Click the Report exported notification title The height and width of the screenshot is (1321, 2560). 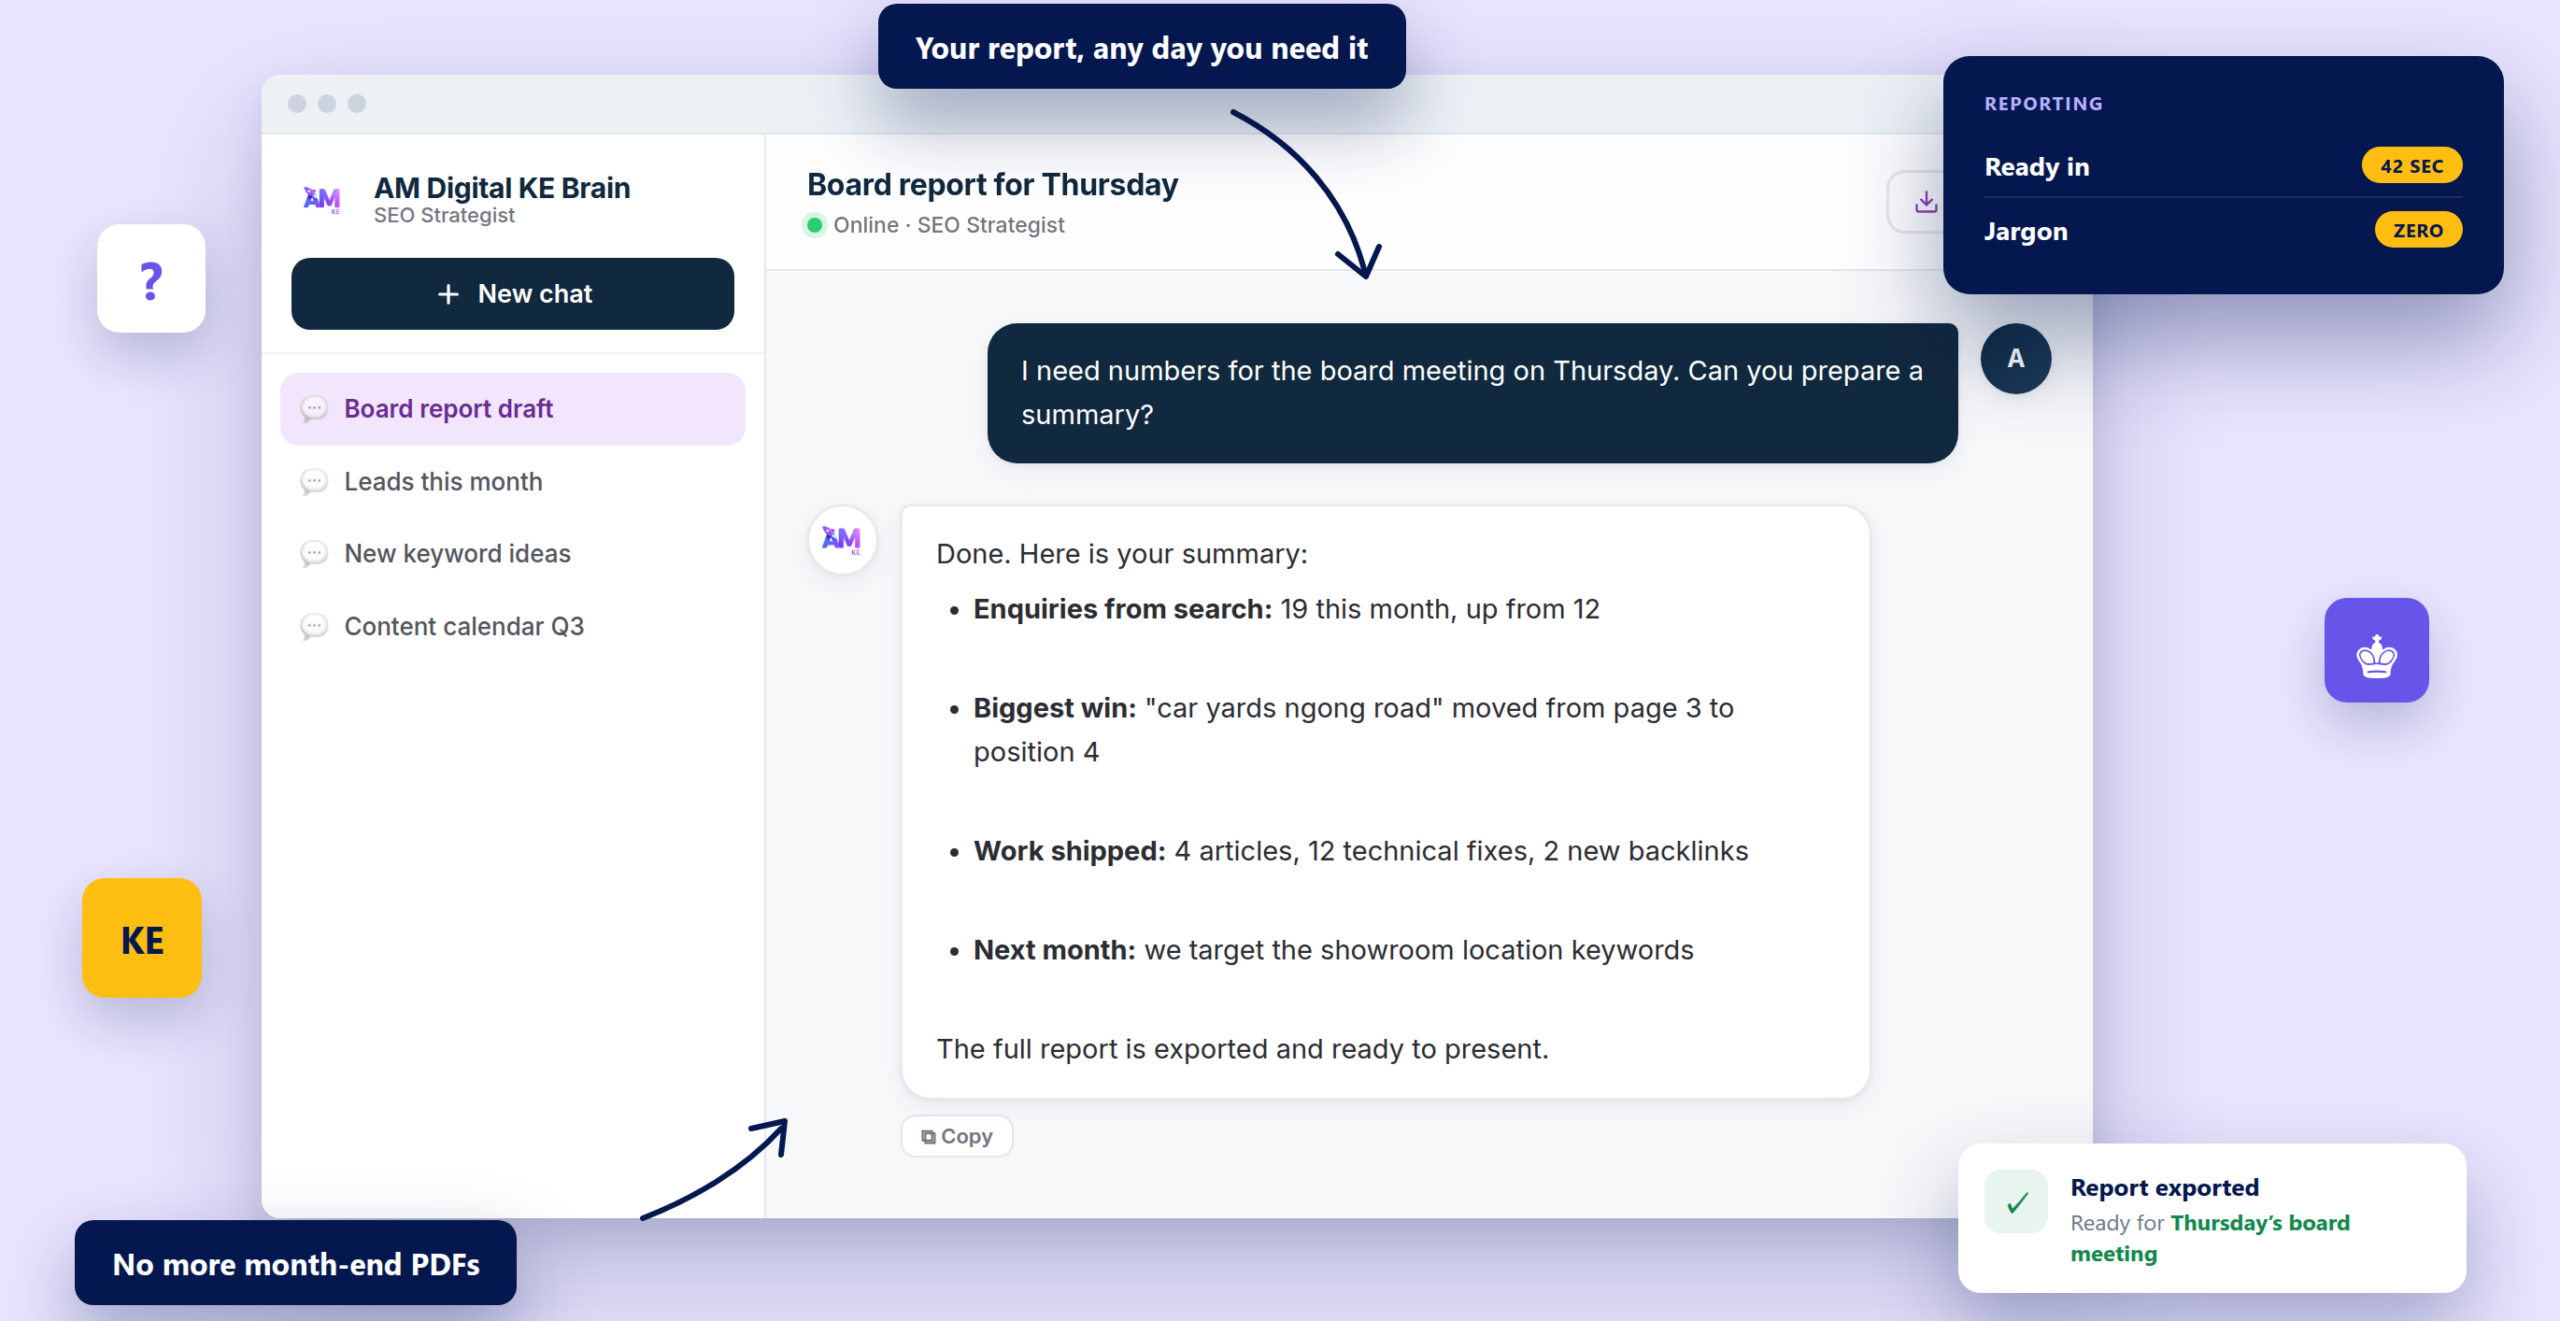[x=2164, y=1188]
